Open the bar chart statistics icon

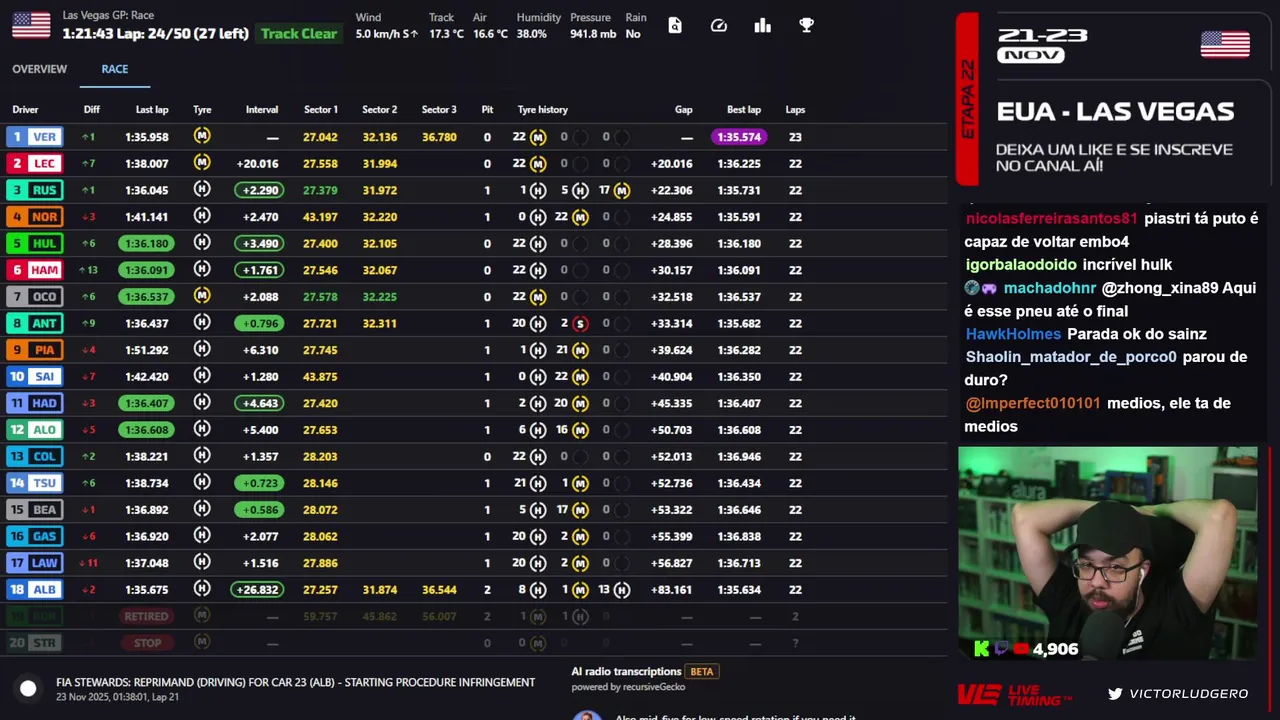[763, 26]
